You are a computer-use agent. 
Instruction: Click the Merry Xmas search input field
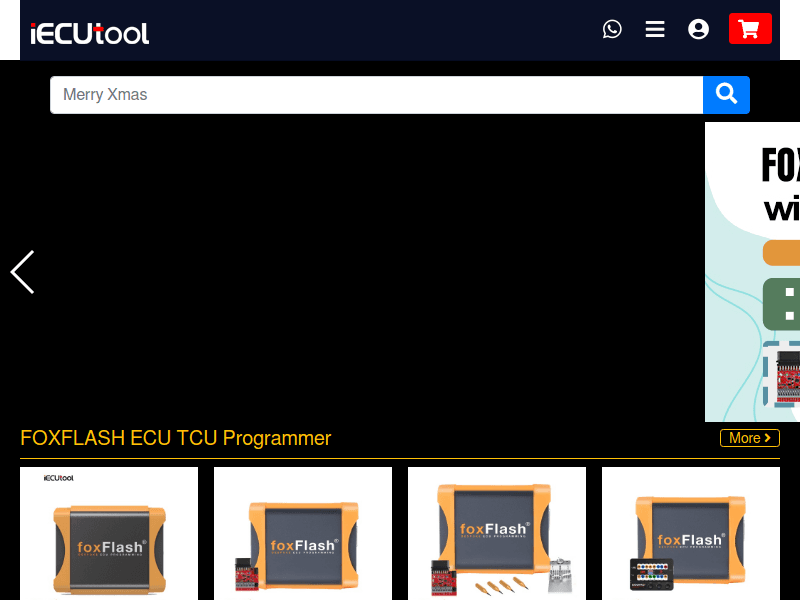[x=376, y=94]
